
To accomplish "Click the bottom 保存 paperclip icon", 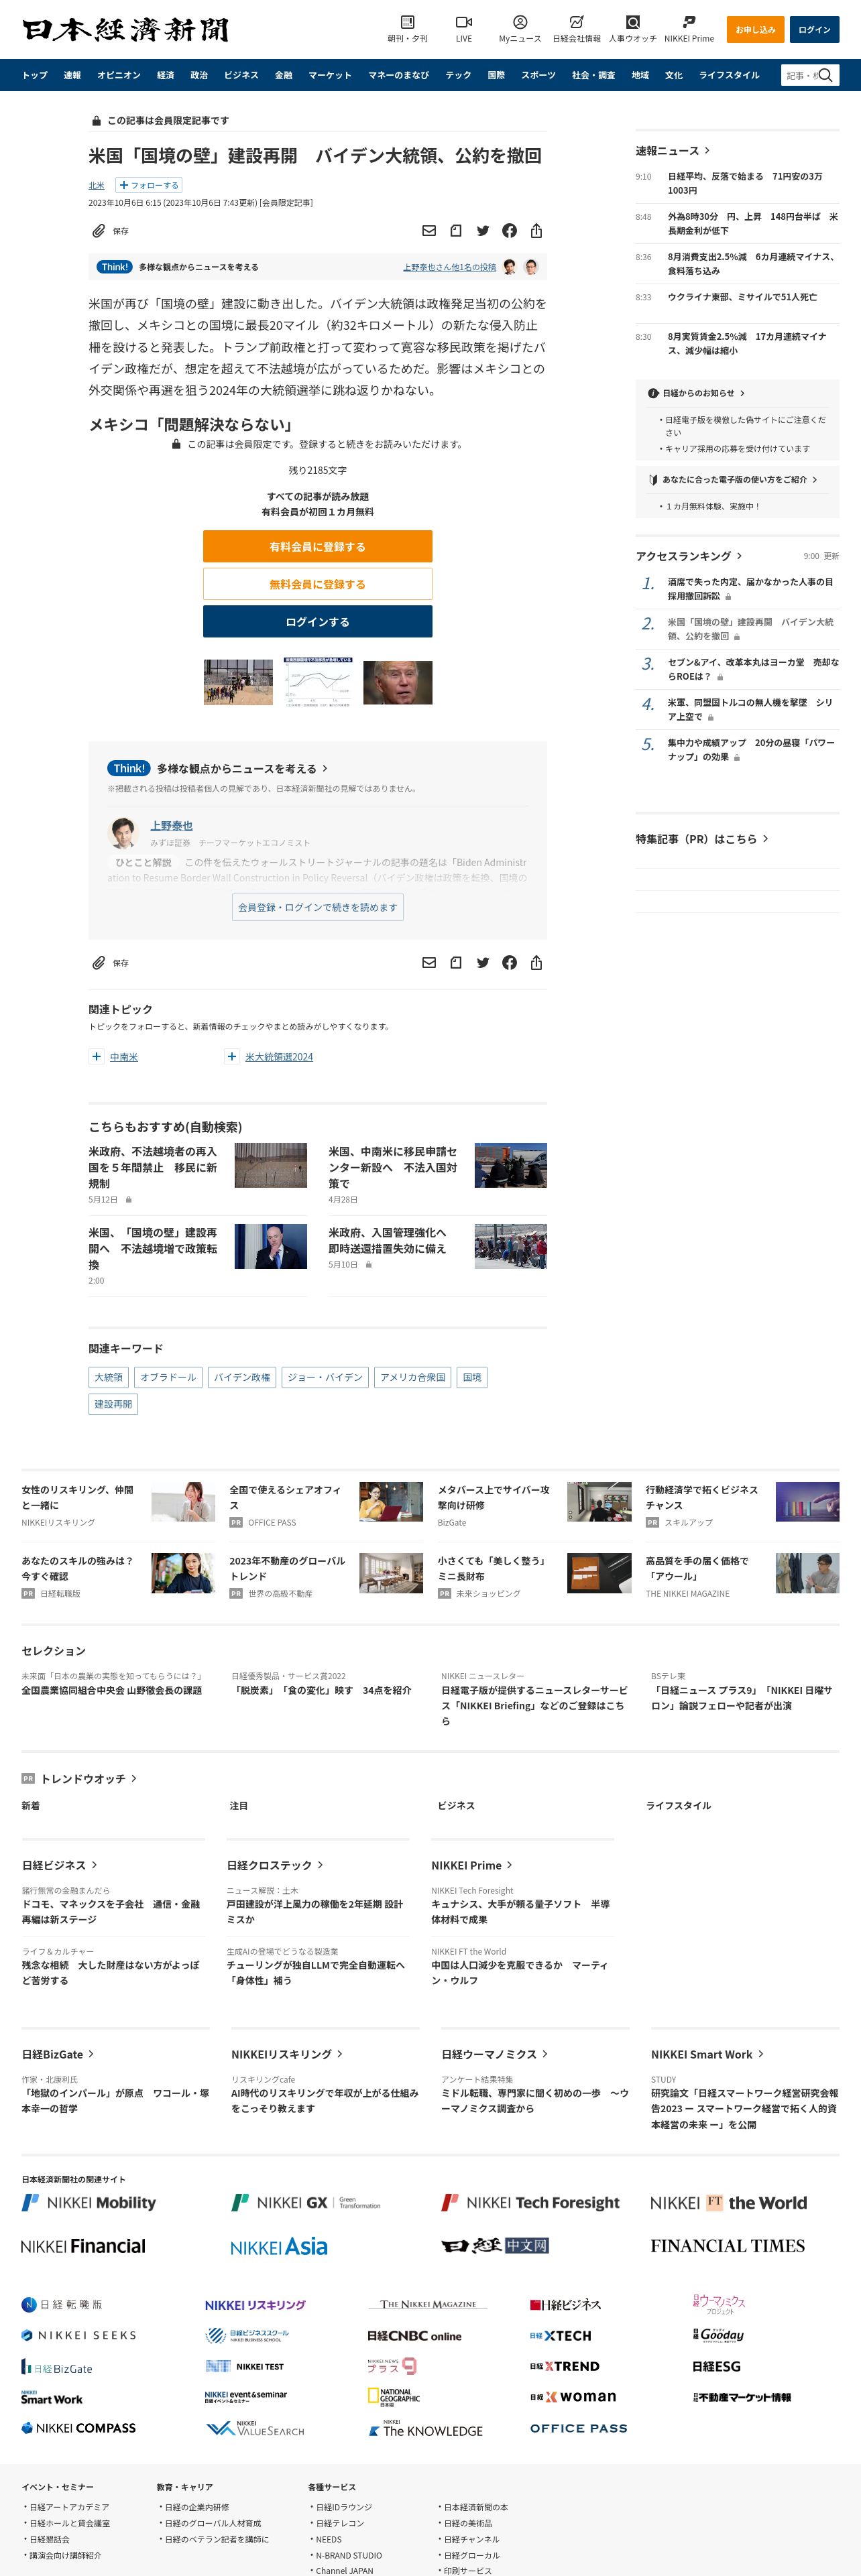I will (x=98, y=963).
